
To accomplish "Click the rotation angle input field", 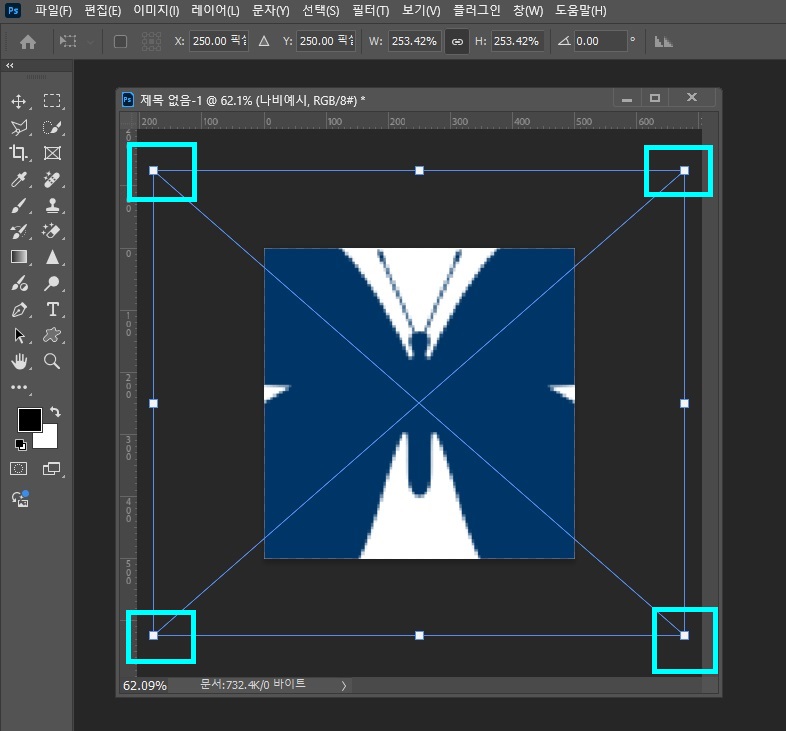I will tap(600, 41).
